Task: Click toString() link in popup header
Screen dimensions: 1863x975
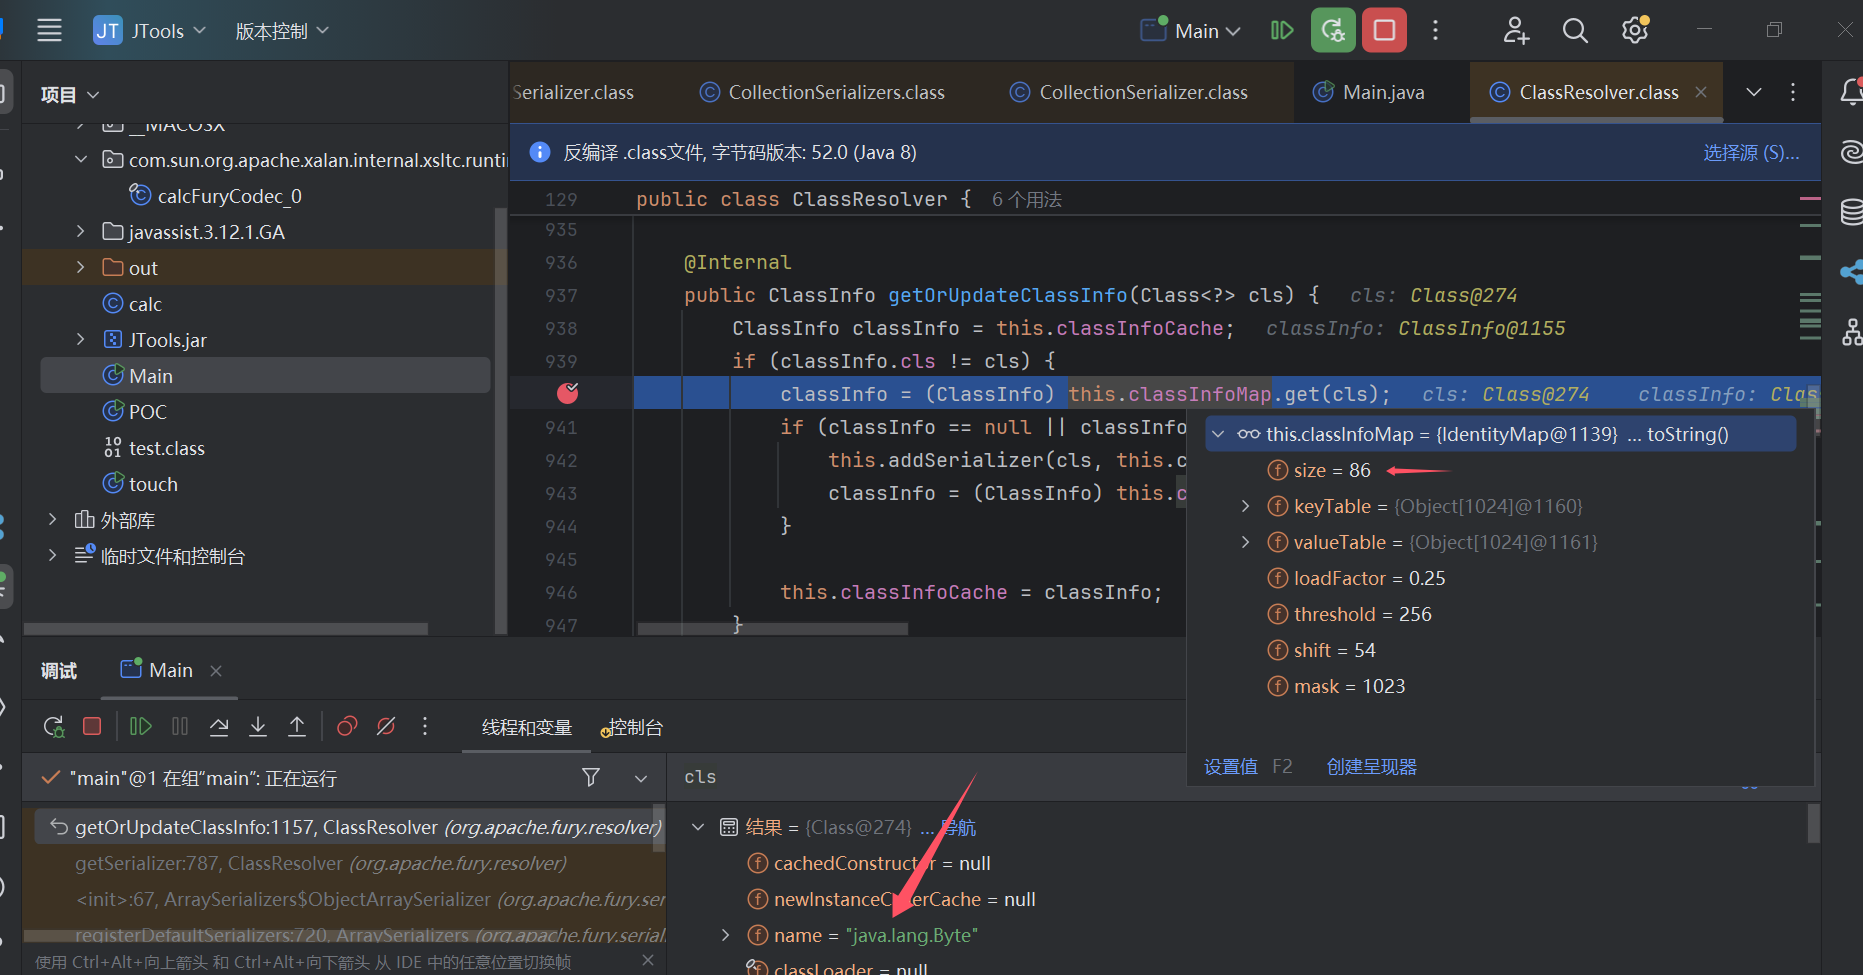Action: point(1688,434)
